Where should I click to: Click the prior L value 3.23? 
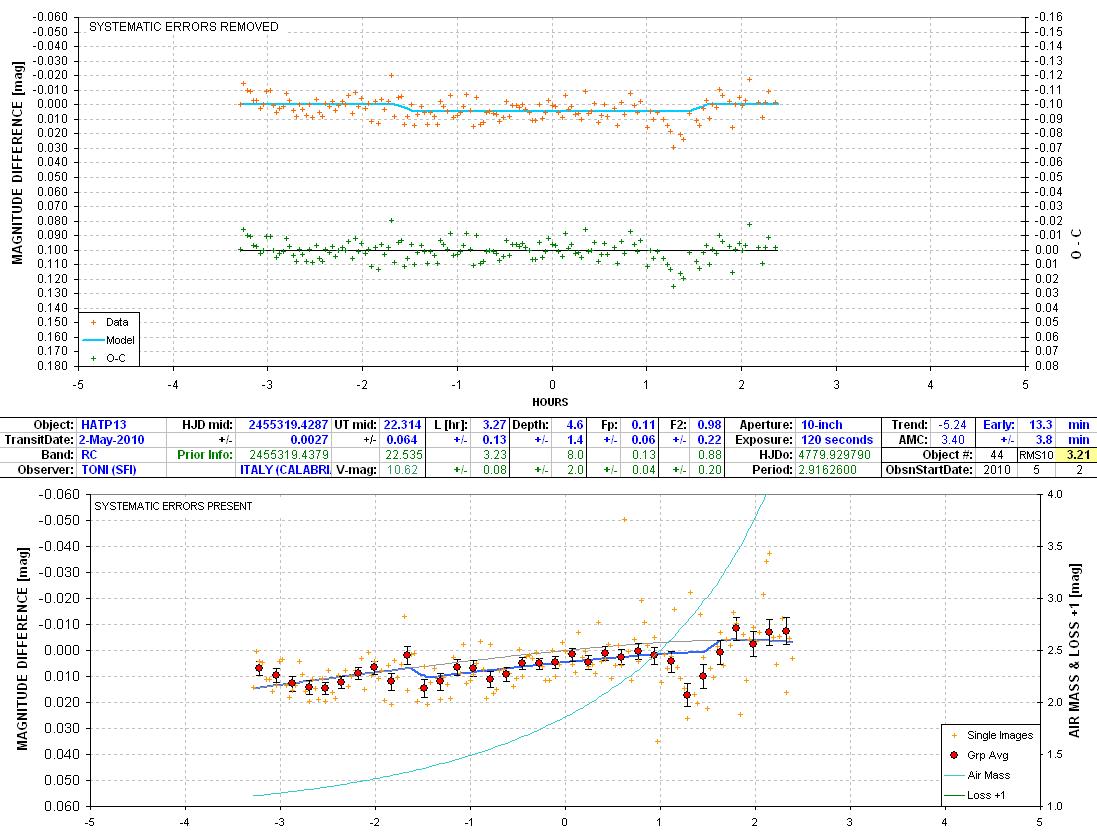[495, 455]
